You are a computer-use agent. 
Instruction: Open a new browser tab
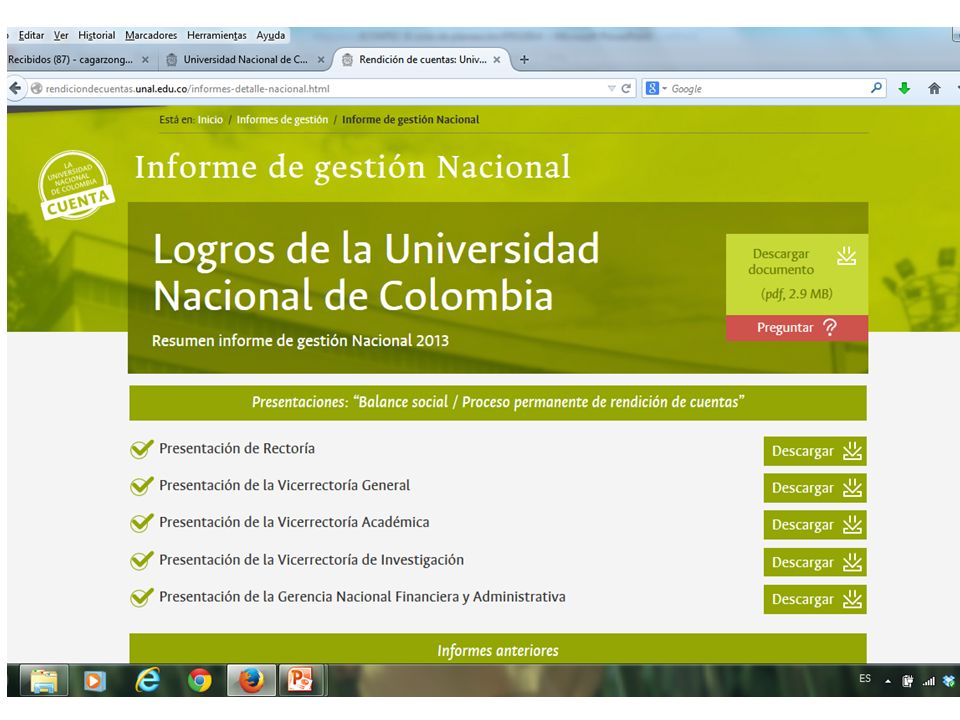point(524,59)
